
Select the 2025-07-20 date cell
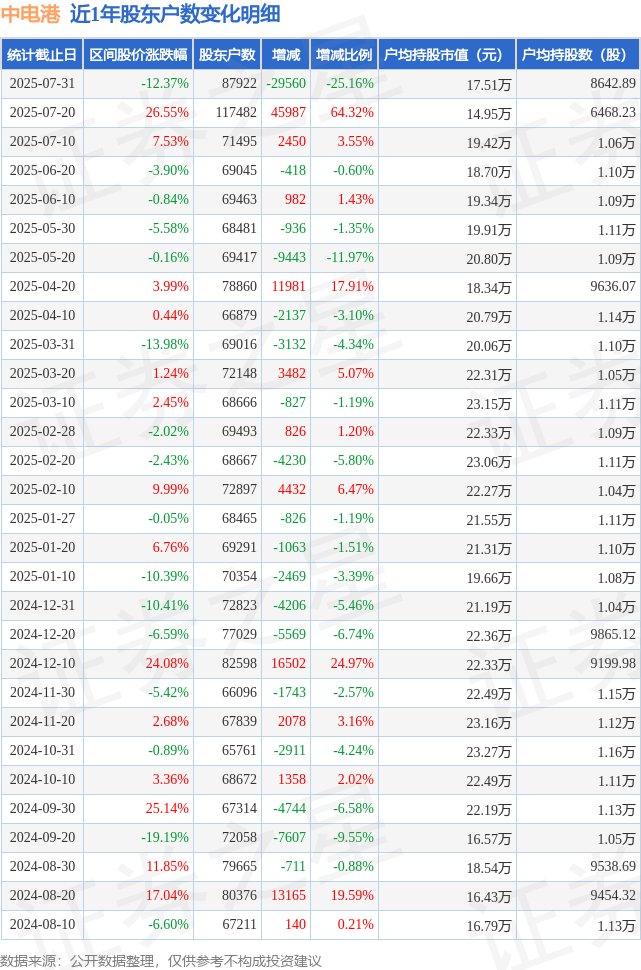click(42, 113)
